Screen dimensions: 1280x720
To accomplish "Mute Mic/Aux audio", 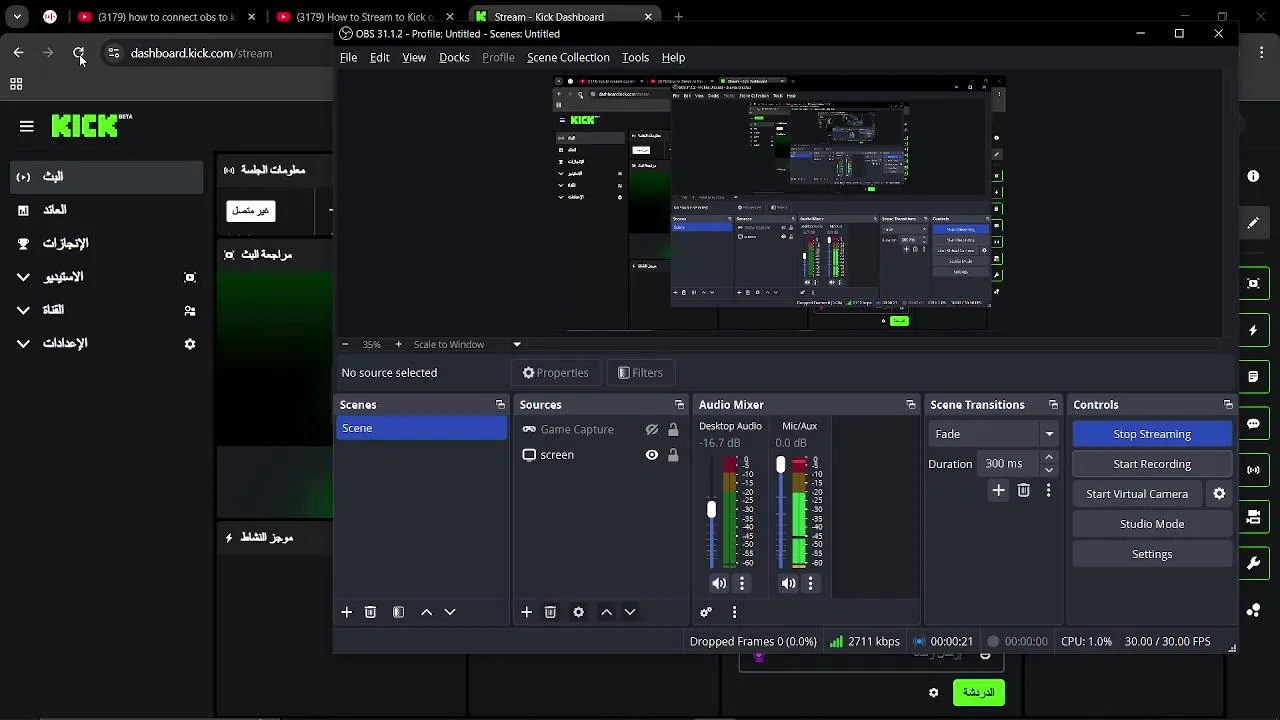I will pyautogui.click(x=789, y=583).
